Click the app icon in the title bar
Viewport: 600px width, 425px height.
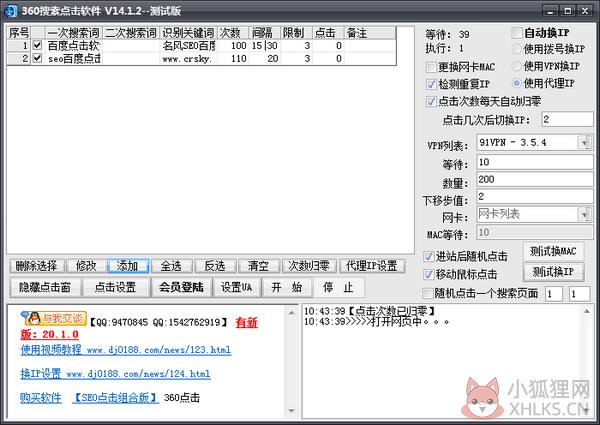click(10, 10)
